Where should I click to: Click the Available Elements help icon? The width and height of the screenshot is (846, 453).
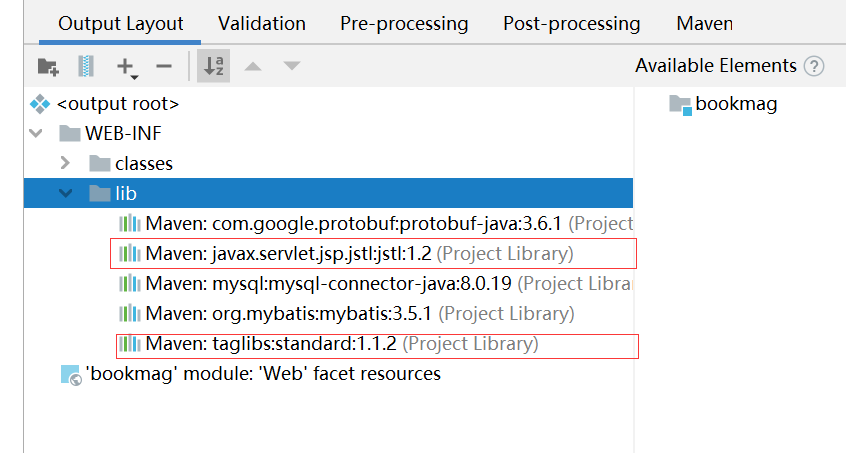[x=814, y=66]
